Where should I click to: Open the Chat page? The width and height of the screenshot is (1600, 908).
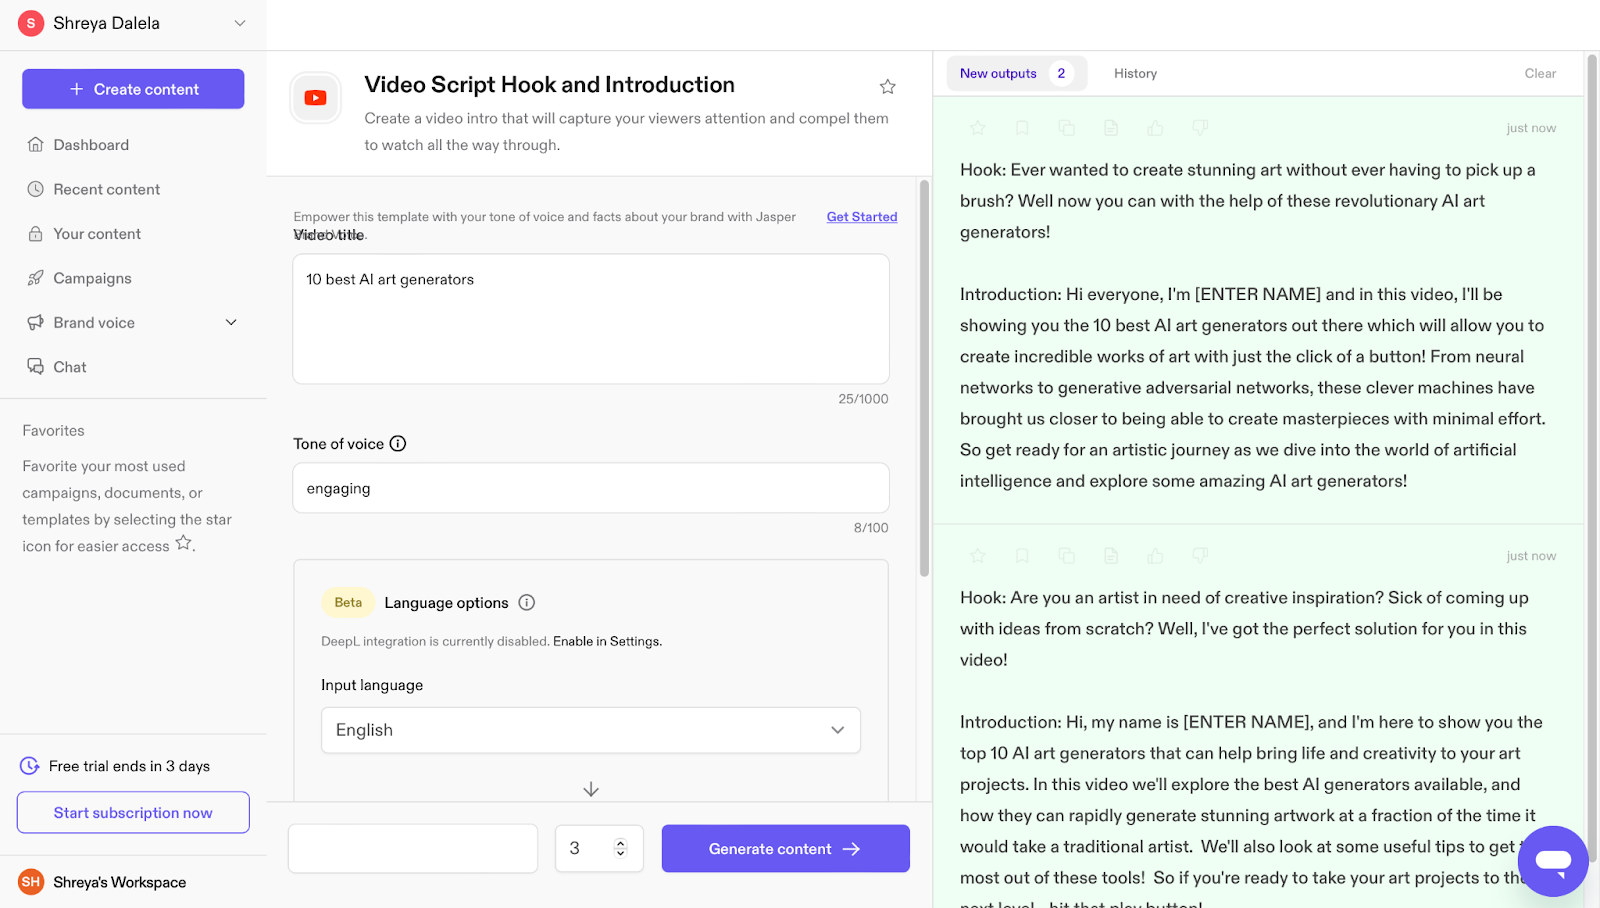70,367
